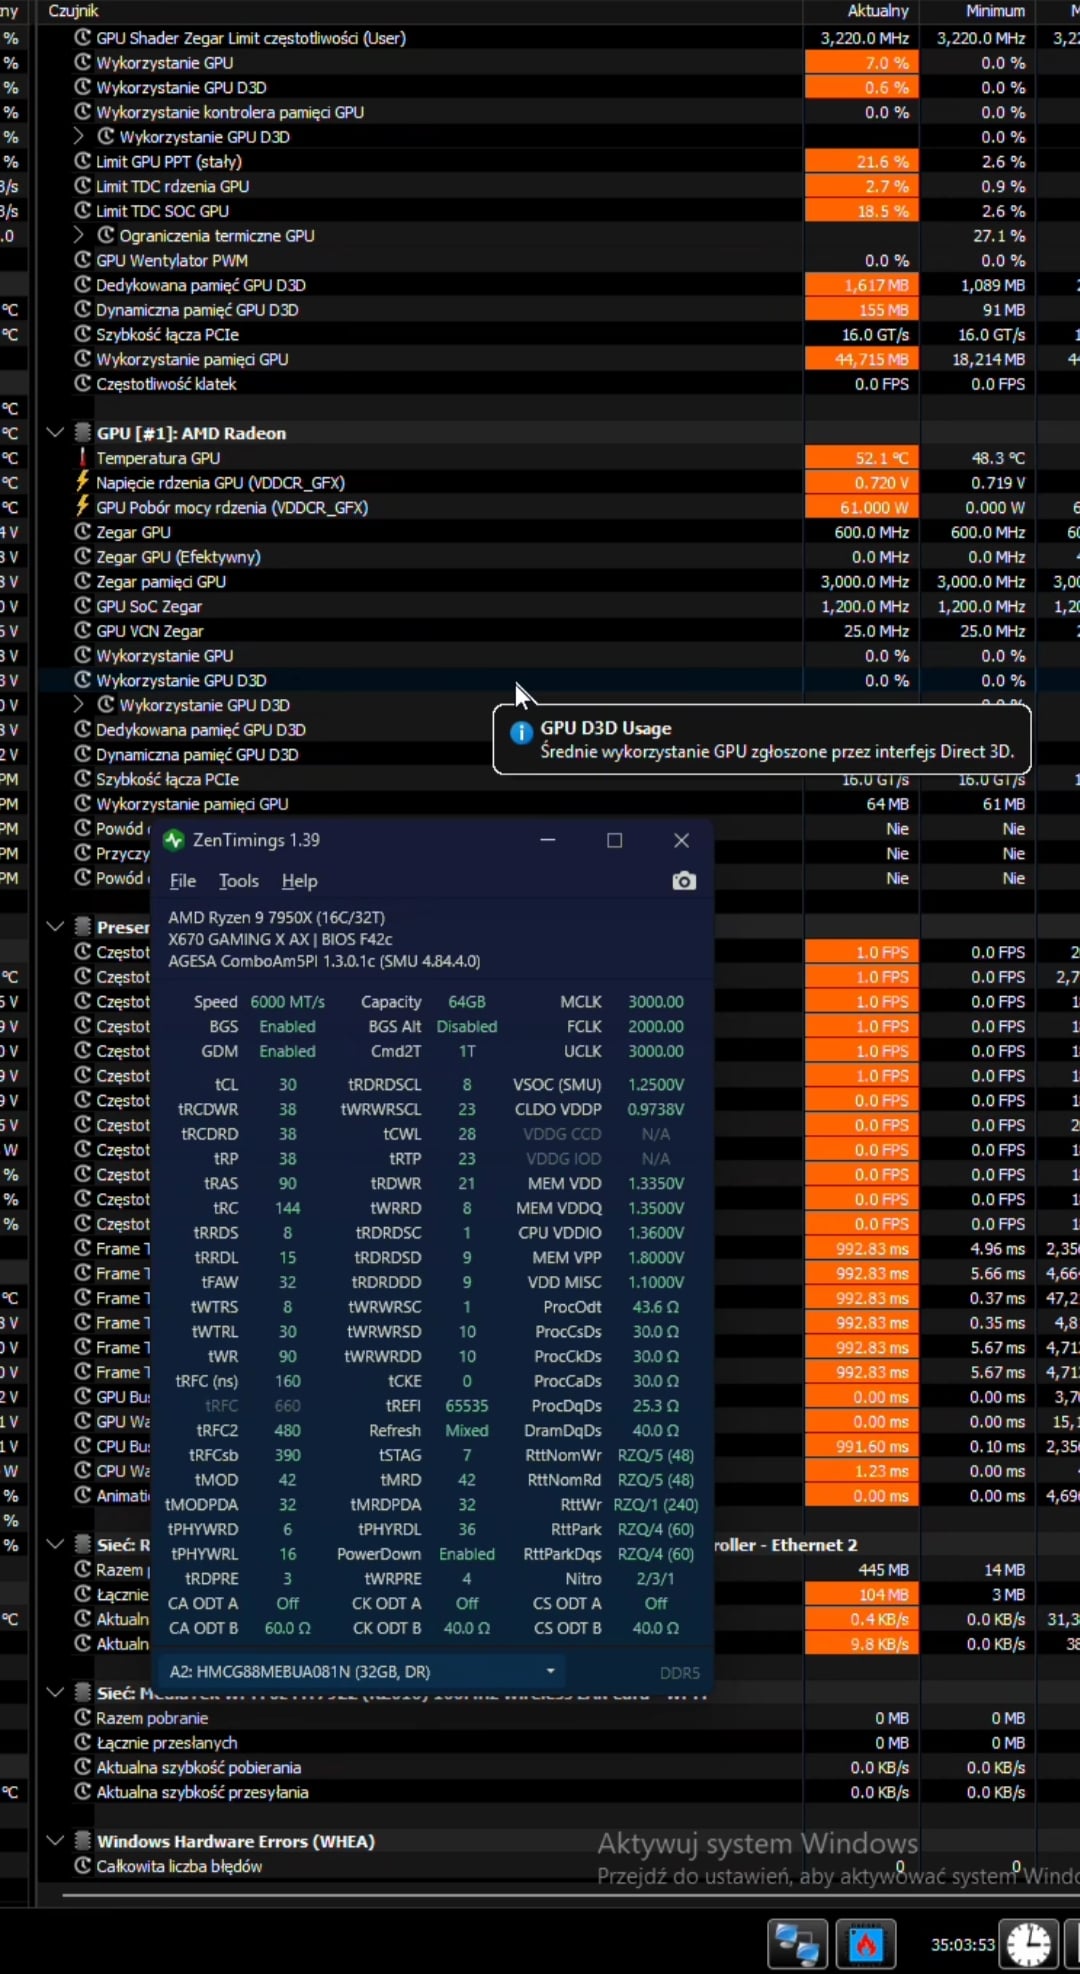Click the MEM VDD 1.3350V value

click(656, 1183)
